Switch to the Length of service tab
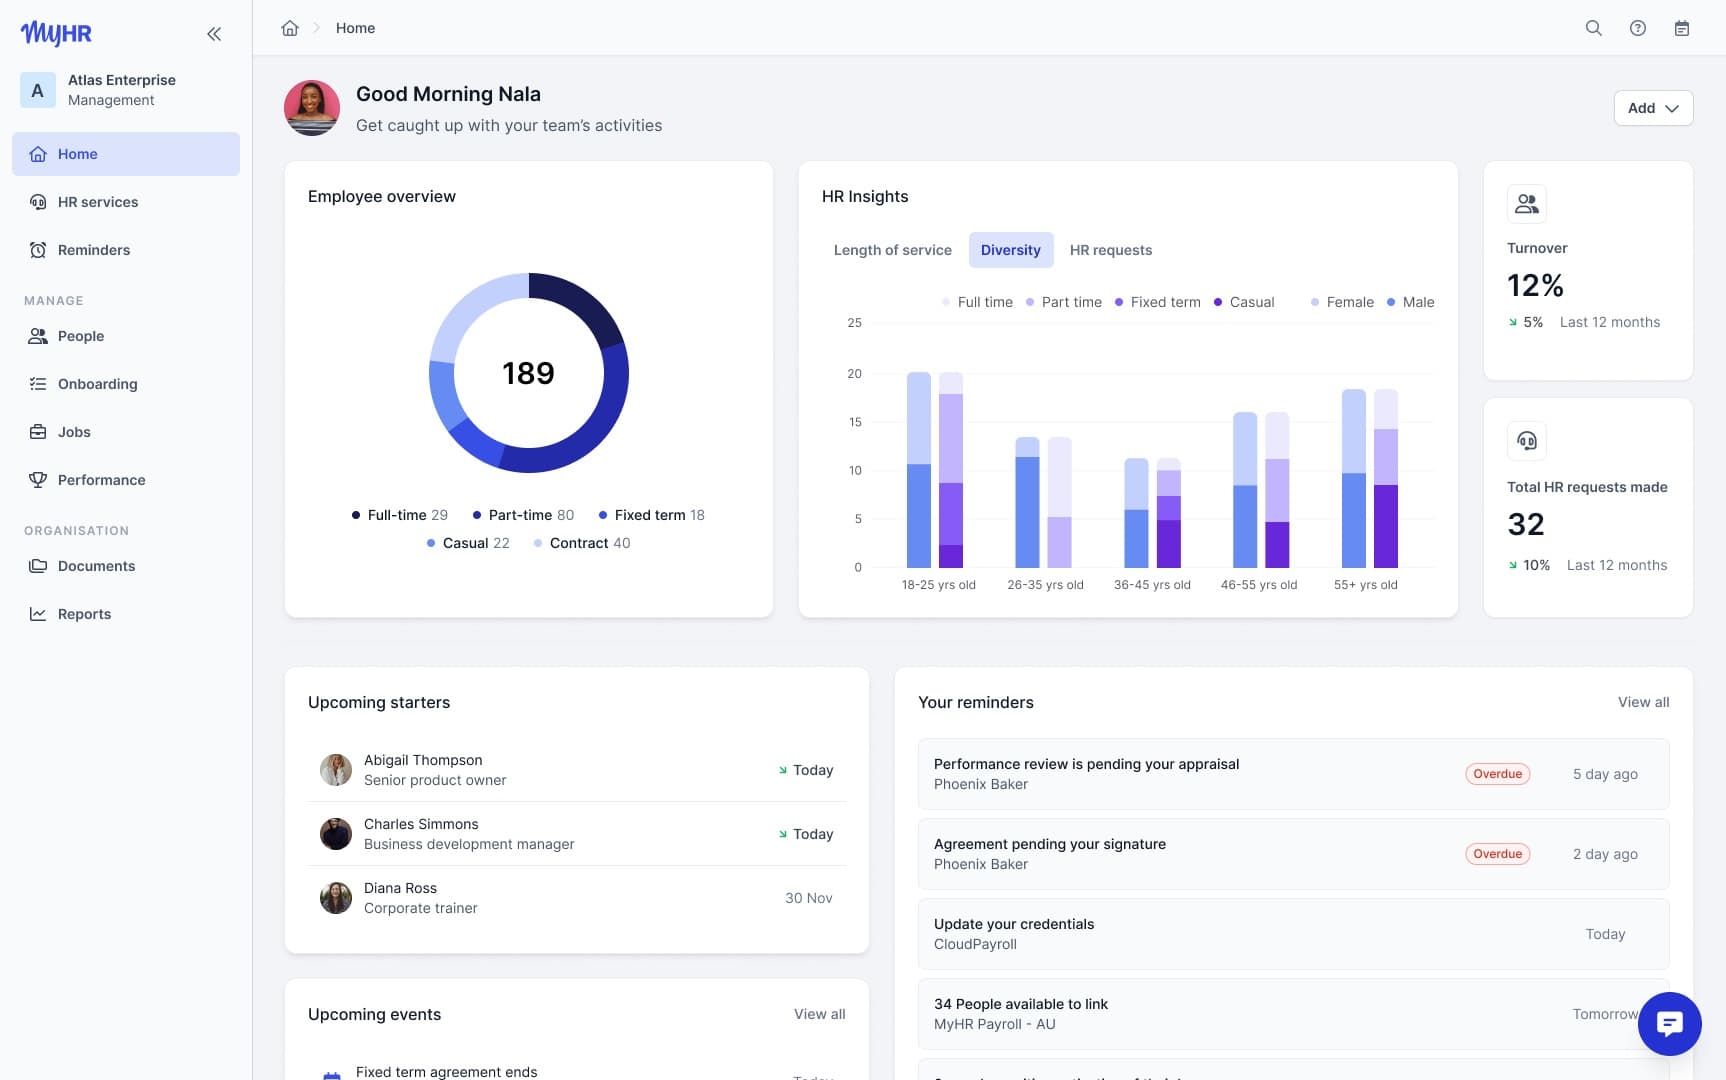The width and height of the screenshot is (1726, 1080). [x=892, y=250]
